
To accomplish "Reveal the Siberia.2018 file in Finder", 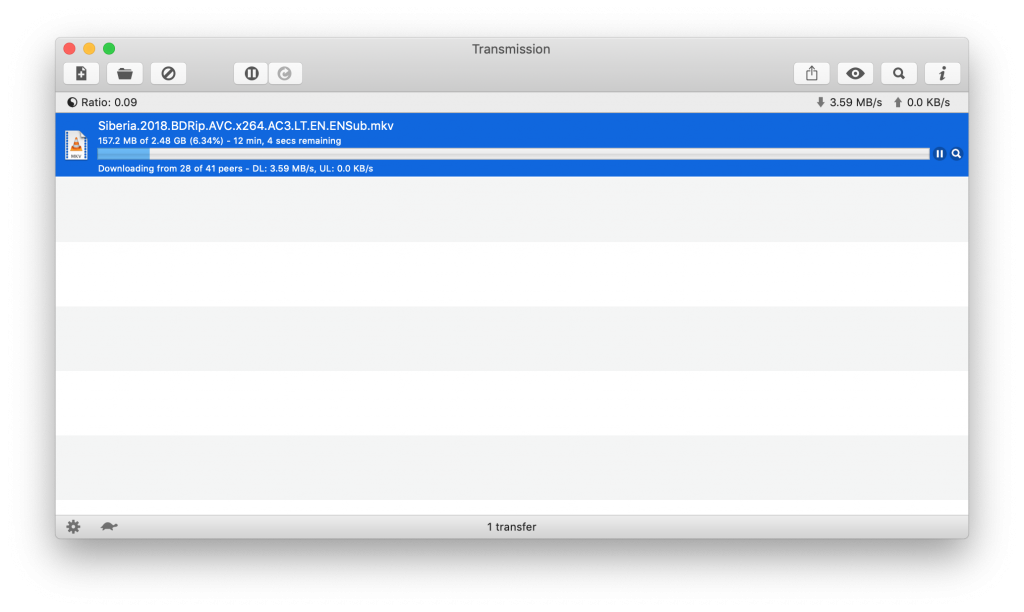I will [956, 154].
